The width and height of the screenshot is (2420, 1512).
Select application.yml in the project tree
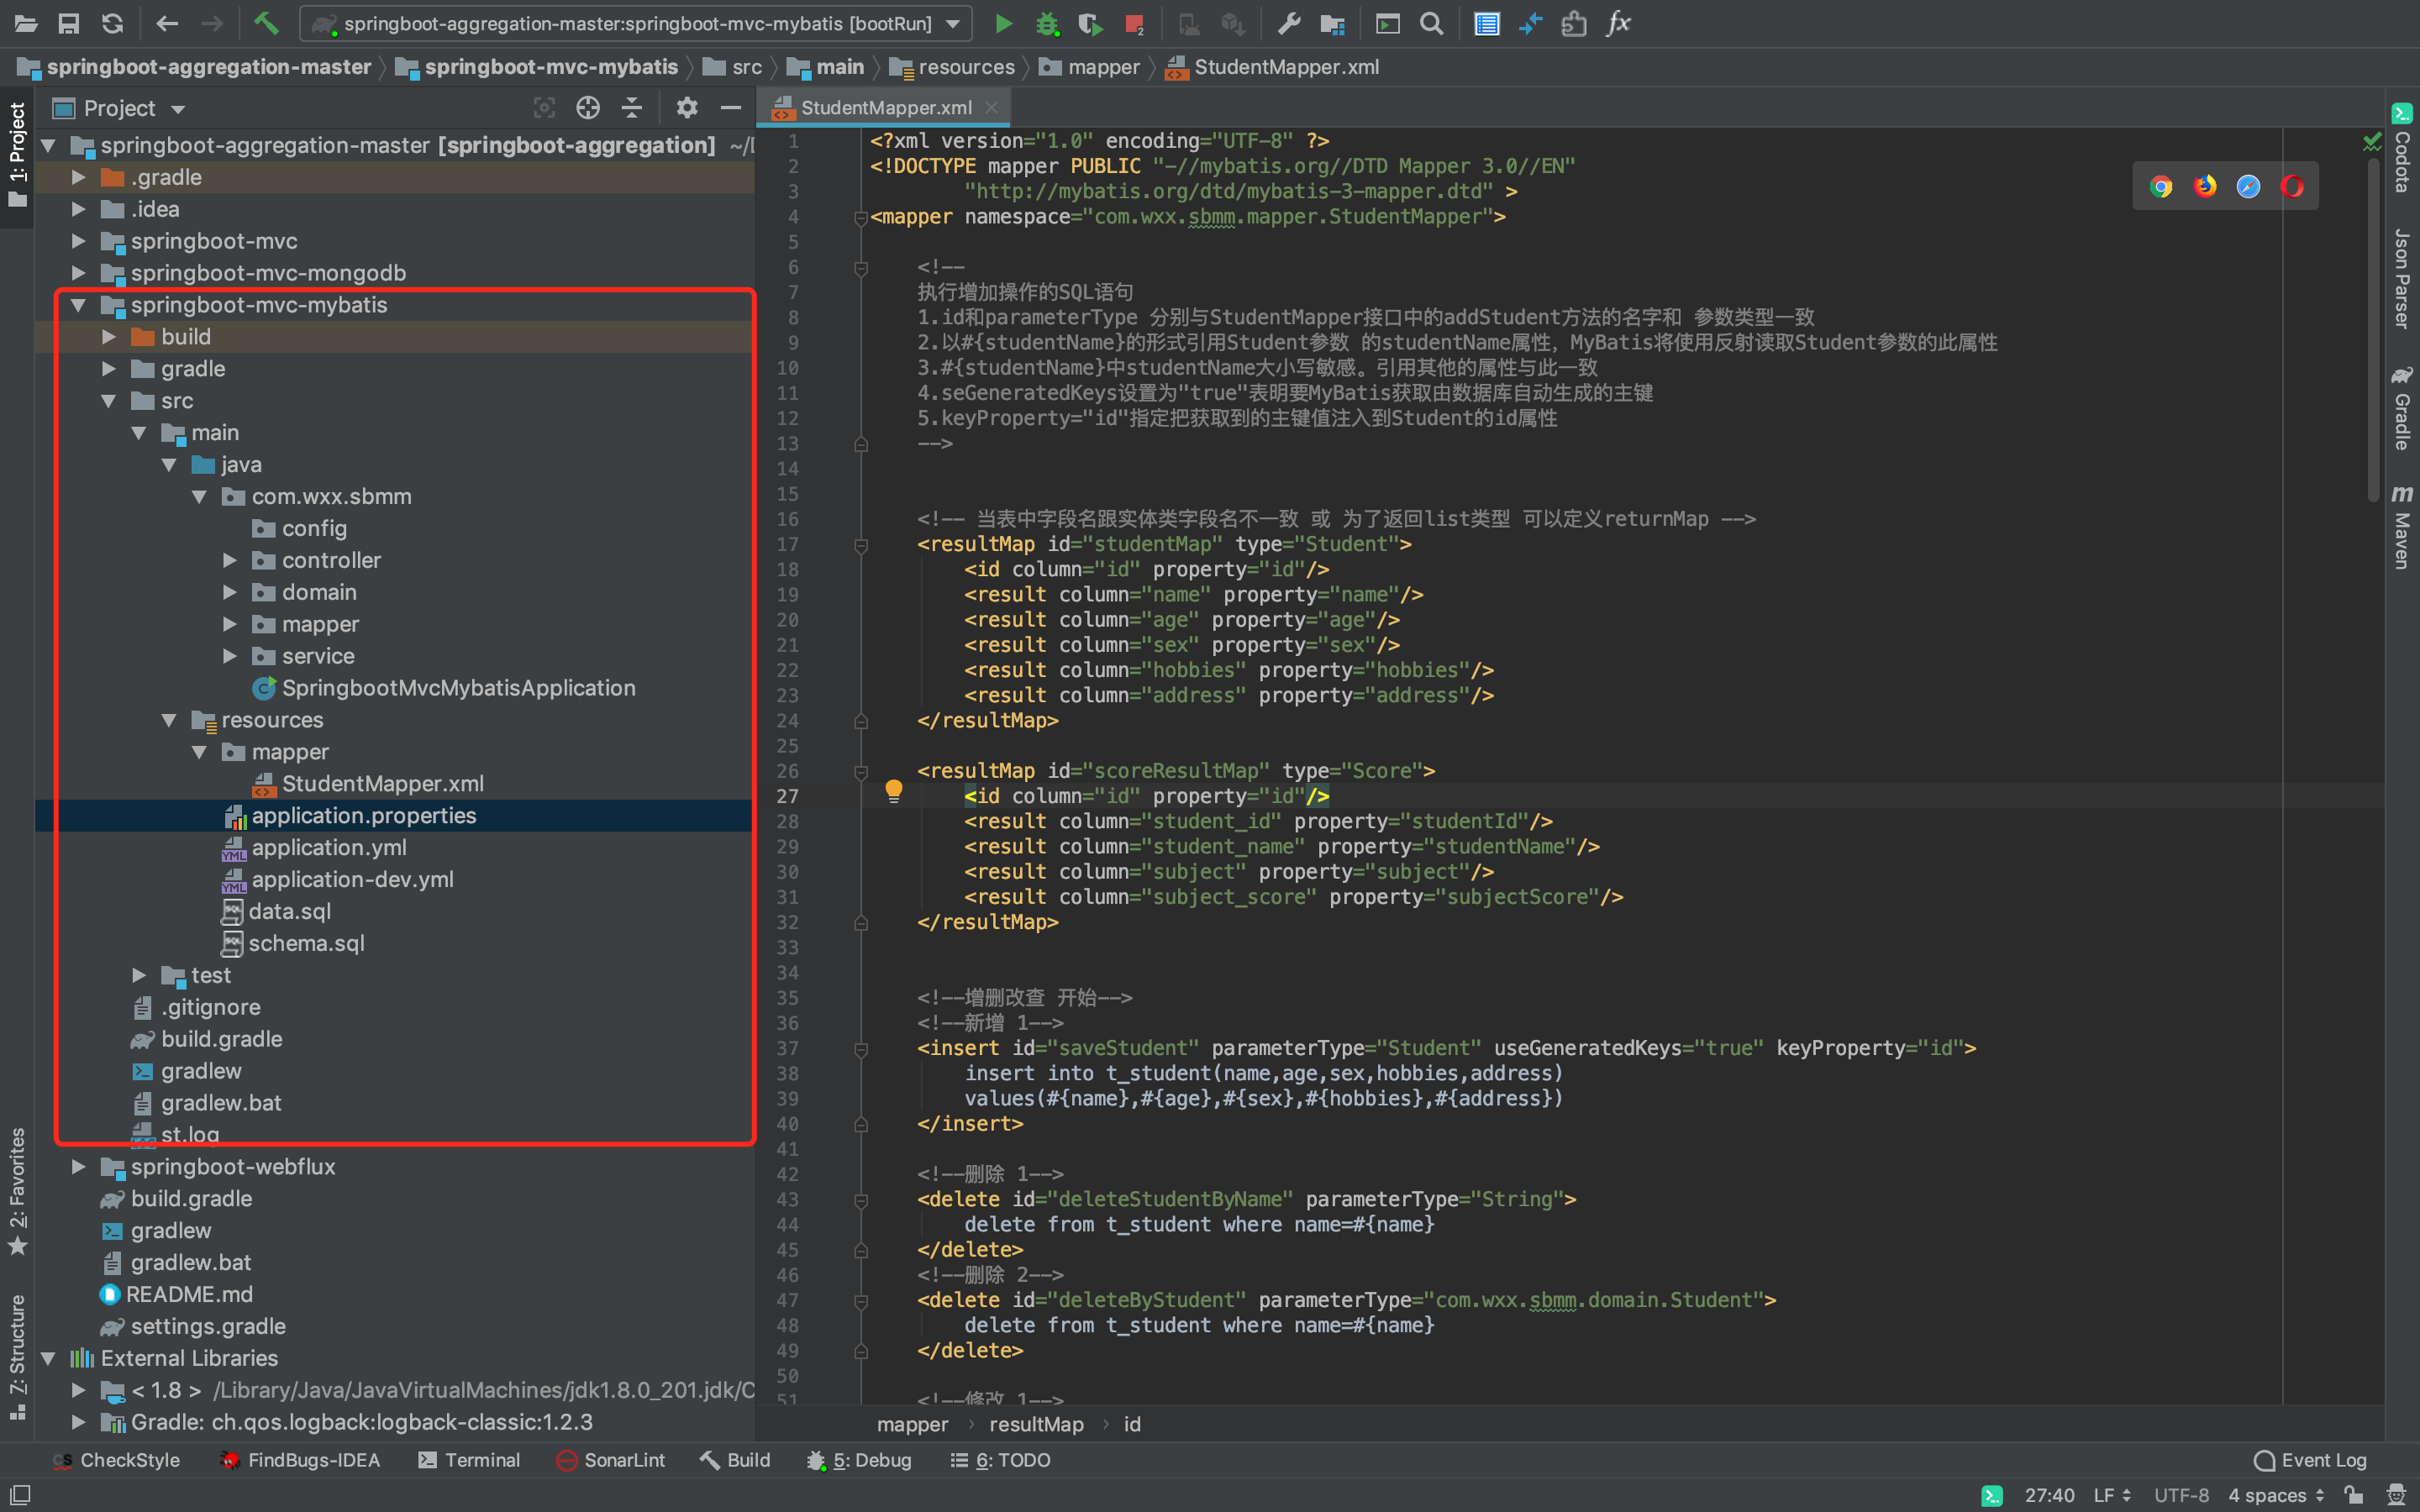click(x=328, y=848)
